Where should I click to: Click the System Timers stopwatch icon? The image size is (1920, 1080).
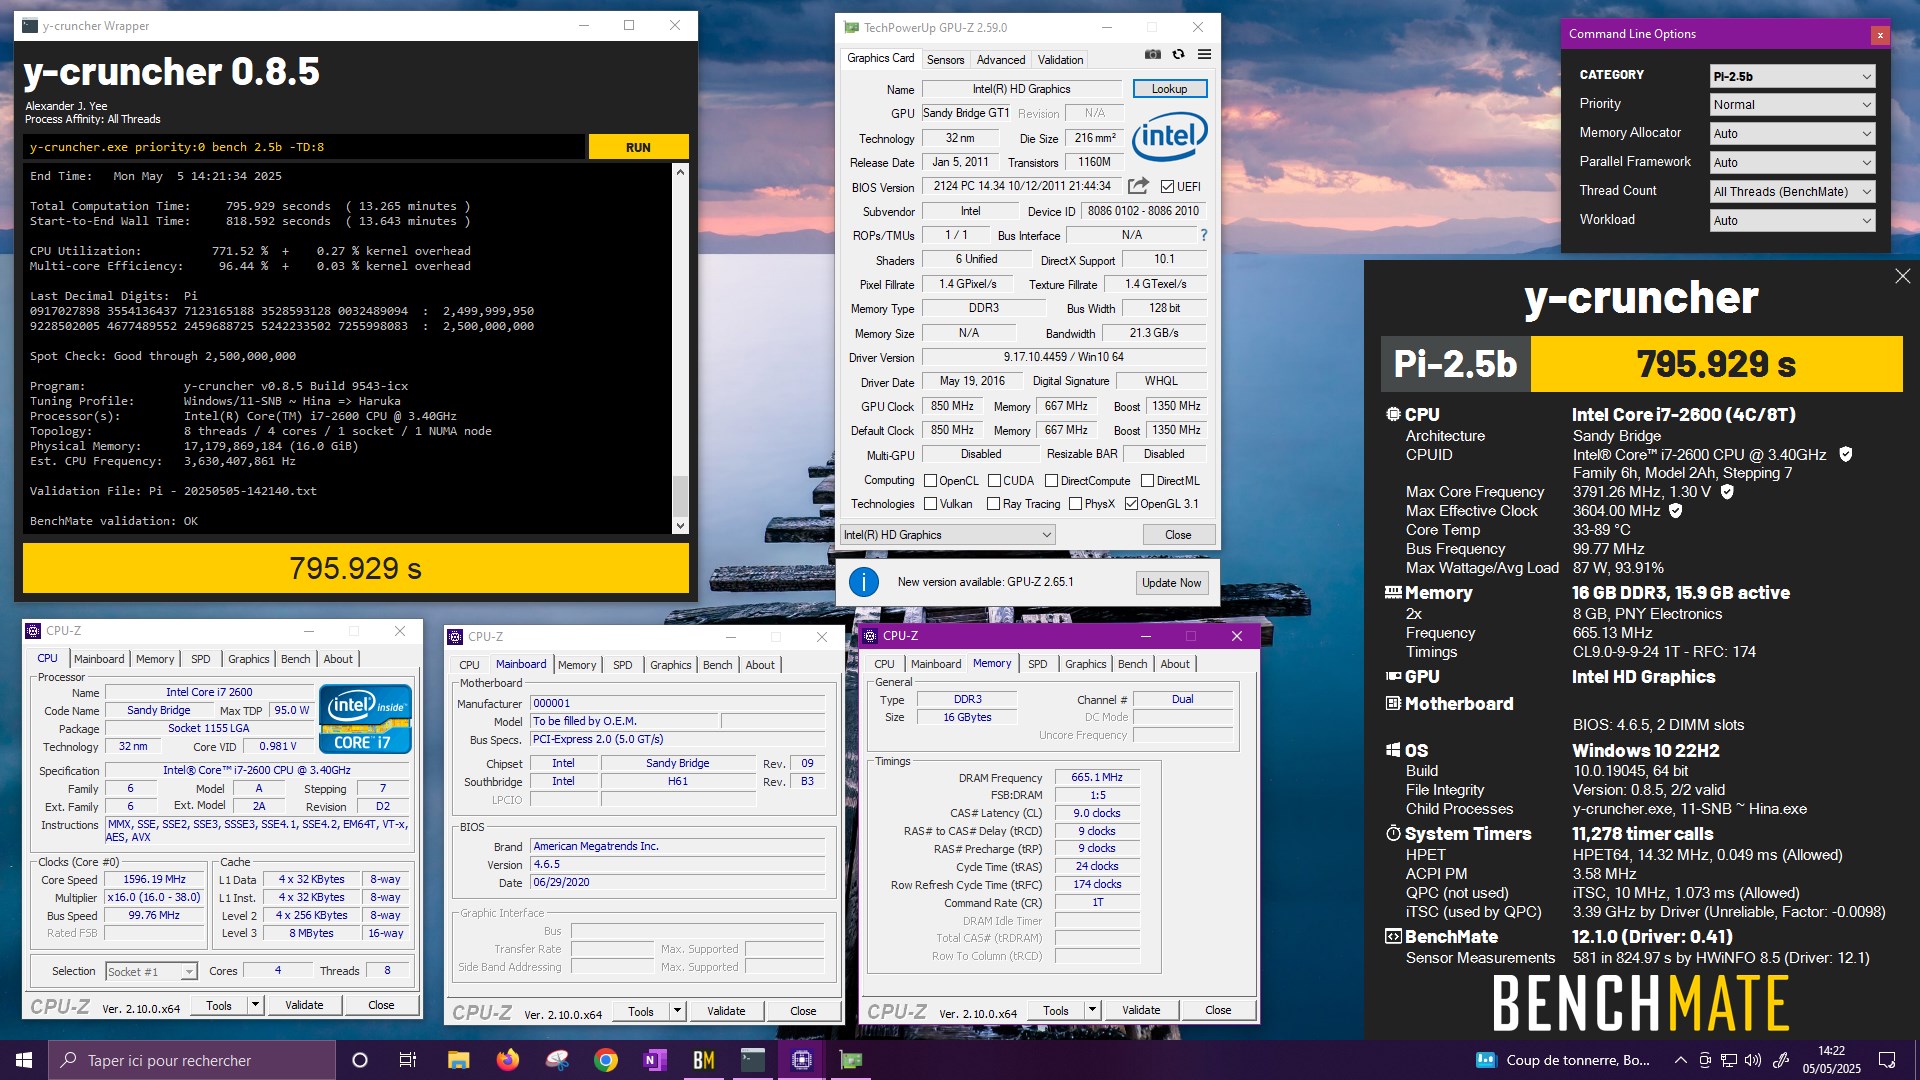[1393, 833]
